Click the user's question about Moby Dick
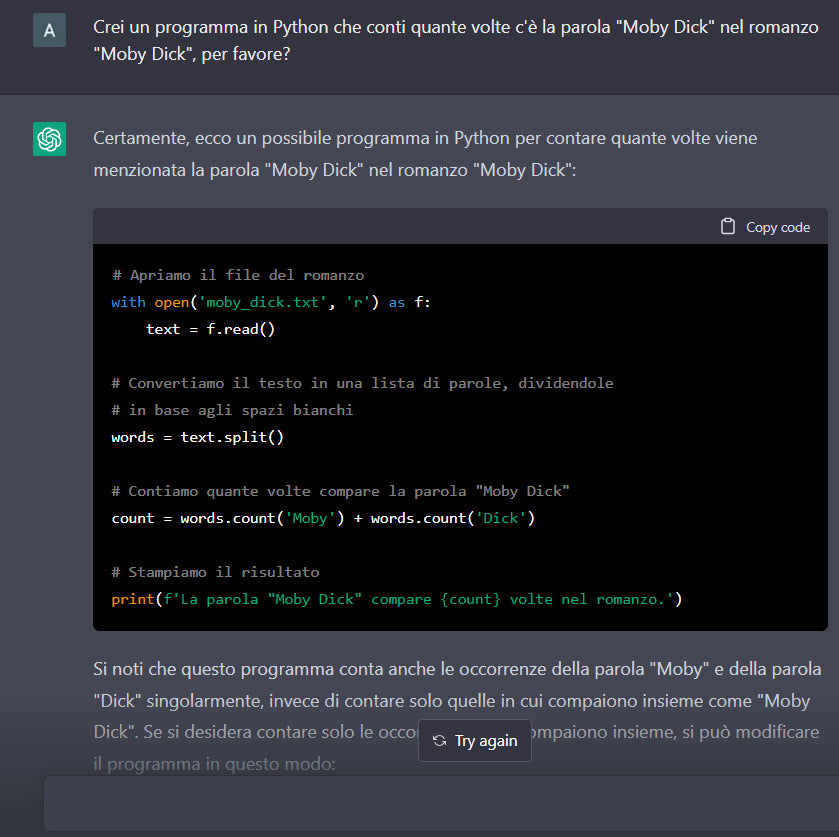Viewport: 839px width, 837px height. coord(457,40)
